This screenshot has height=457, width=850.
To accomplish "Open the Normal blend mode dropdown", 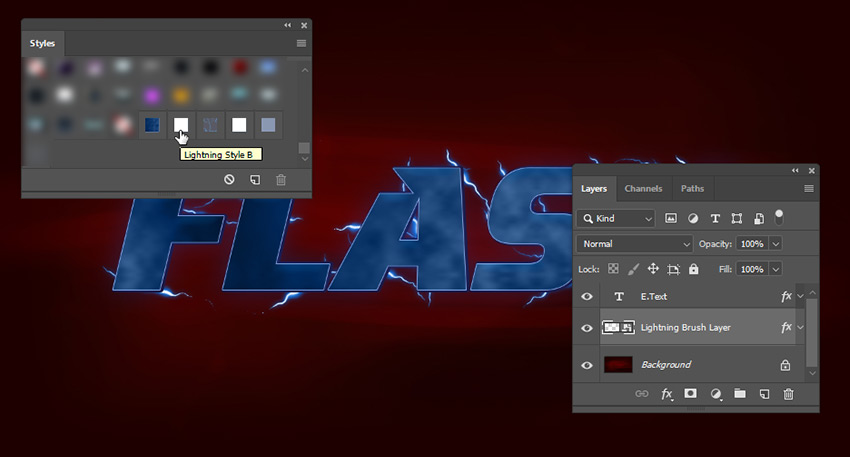I will (x=635, y=244).
